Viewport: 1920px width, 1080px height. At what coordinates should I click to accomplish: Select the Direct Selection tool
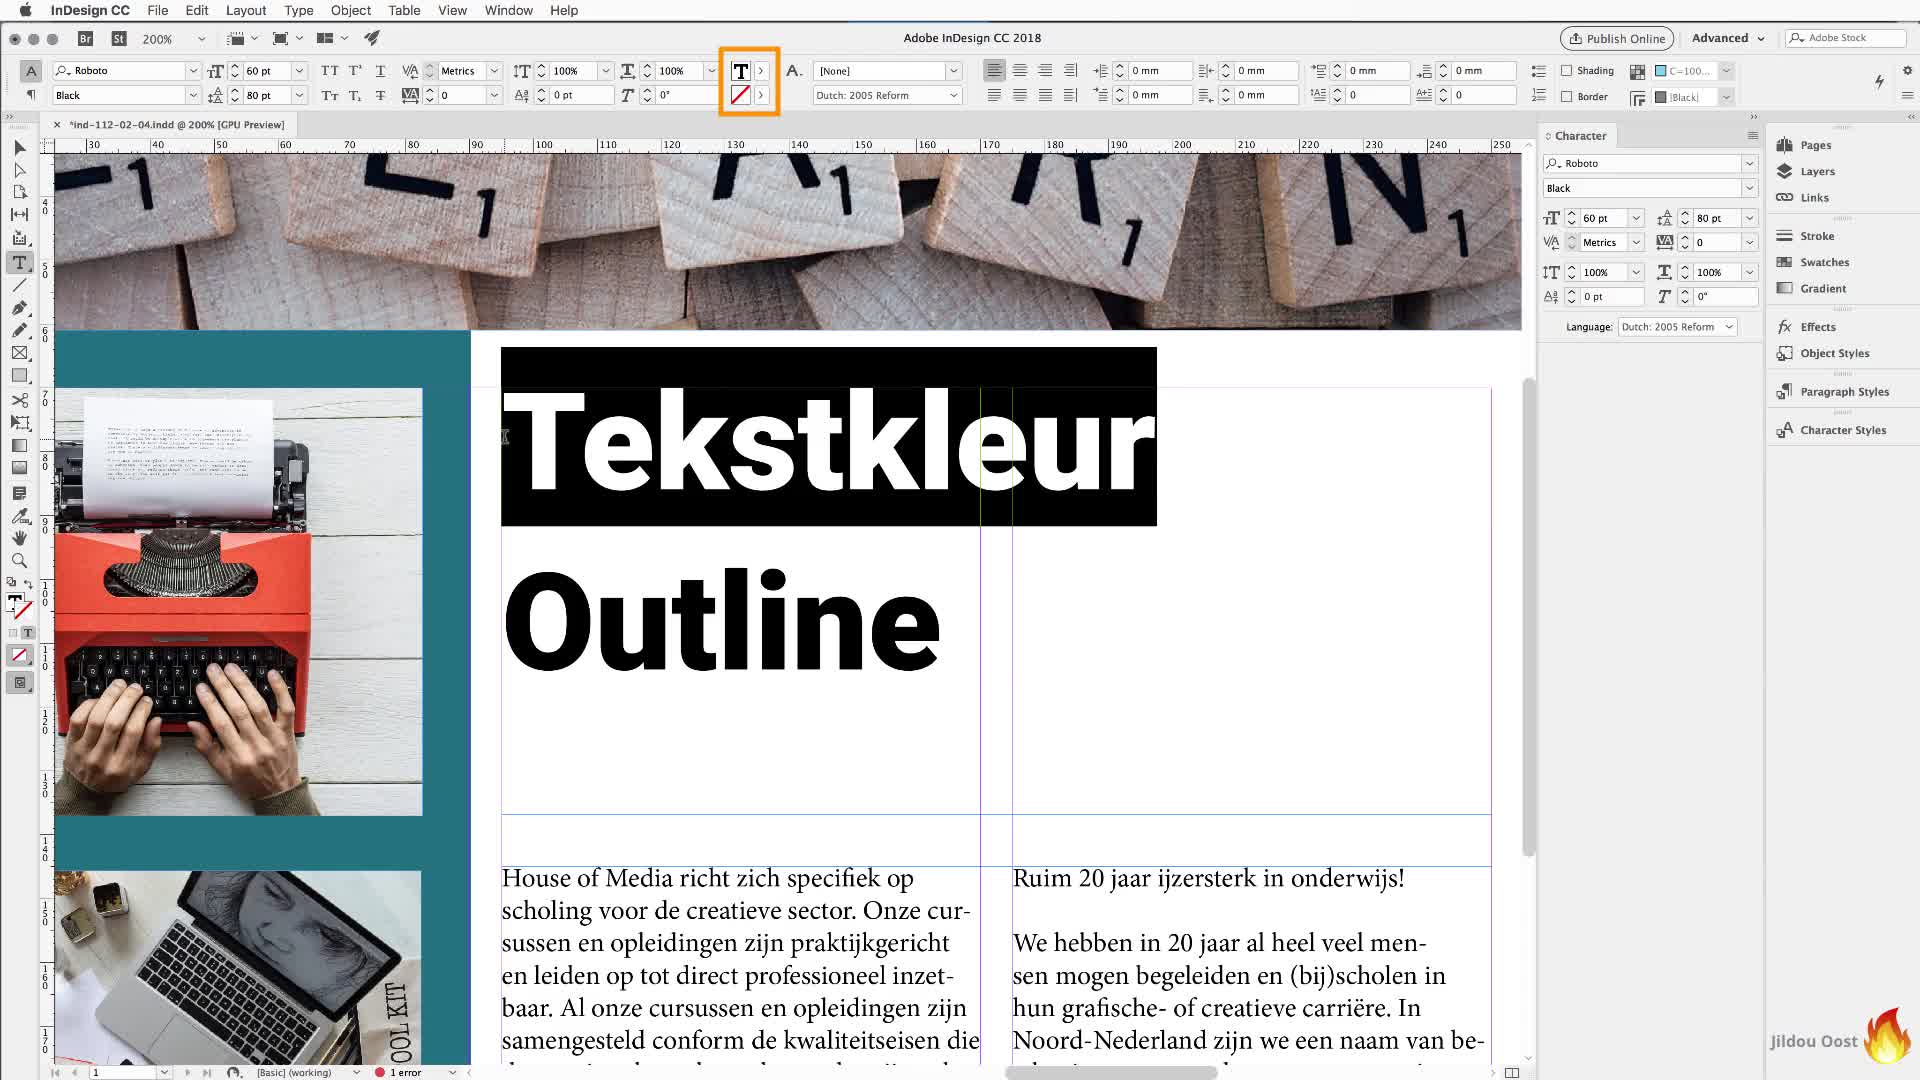click(x=19, y=170)
